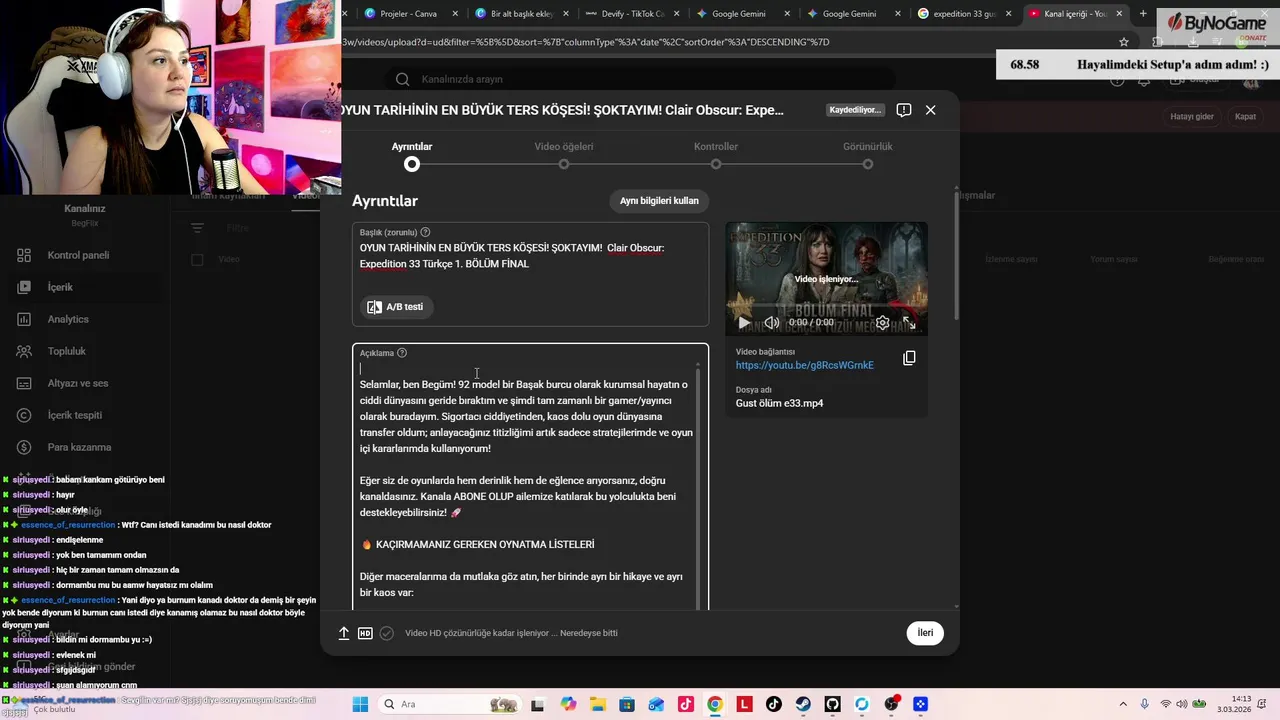Viewport: 1280px width, 720px height.
Task: Click Aynı bilgileri kullan button
Action: [x=659, y=201]
